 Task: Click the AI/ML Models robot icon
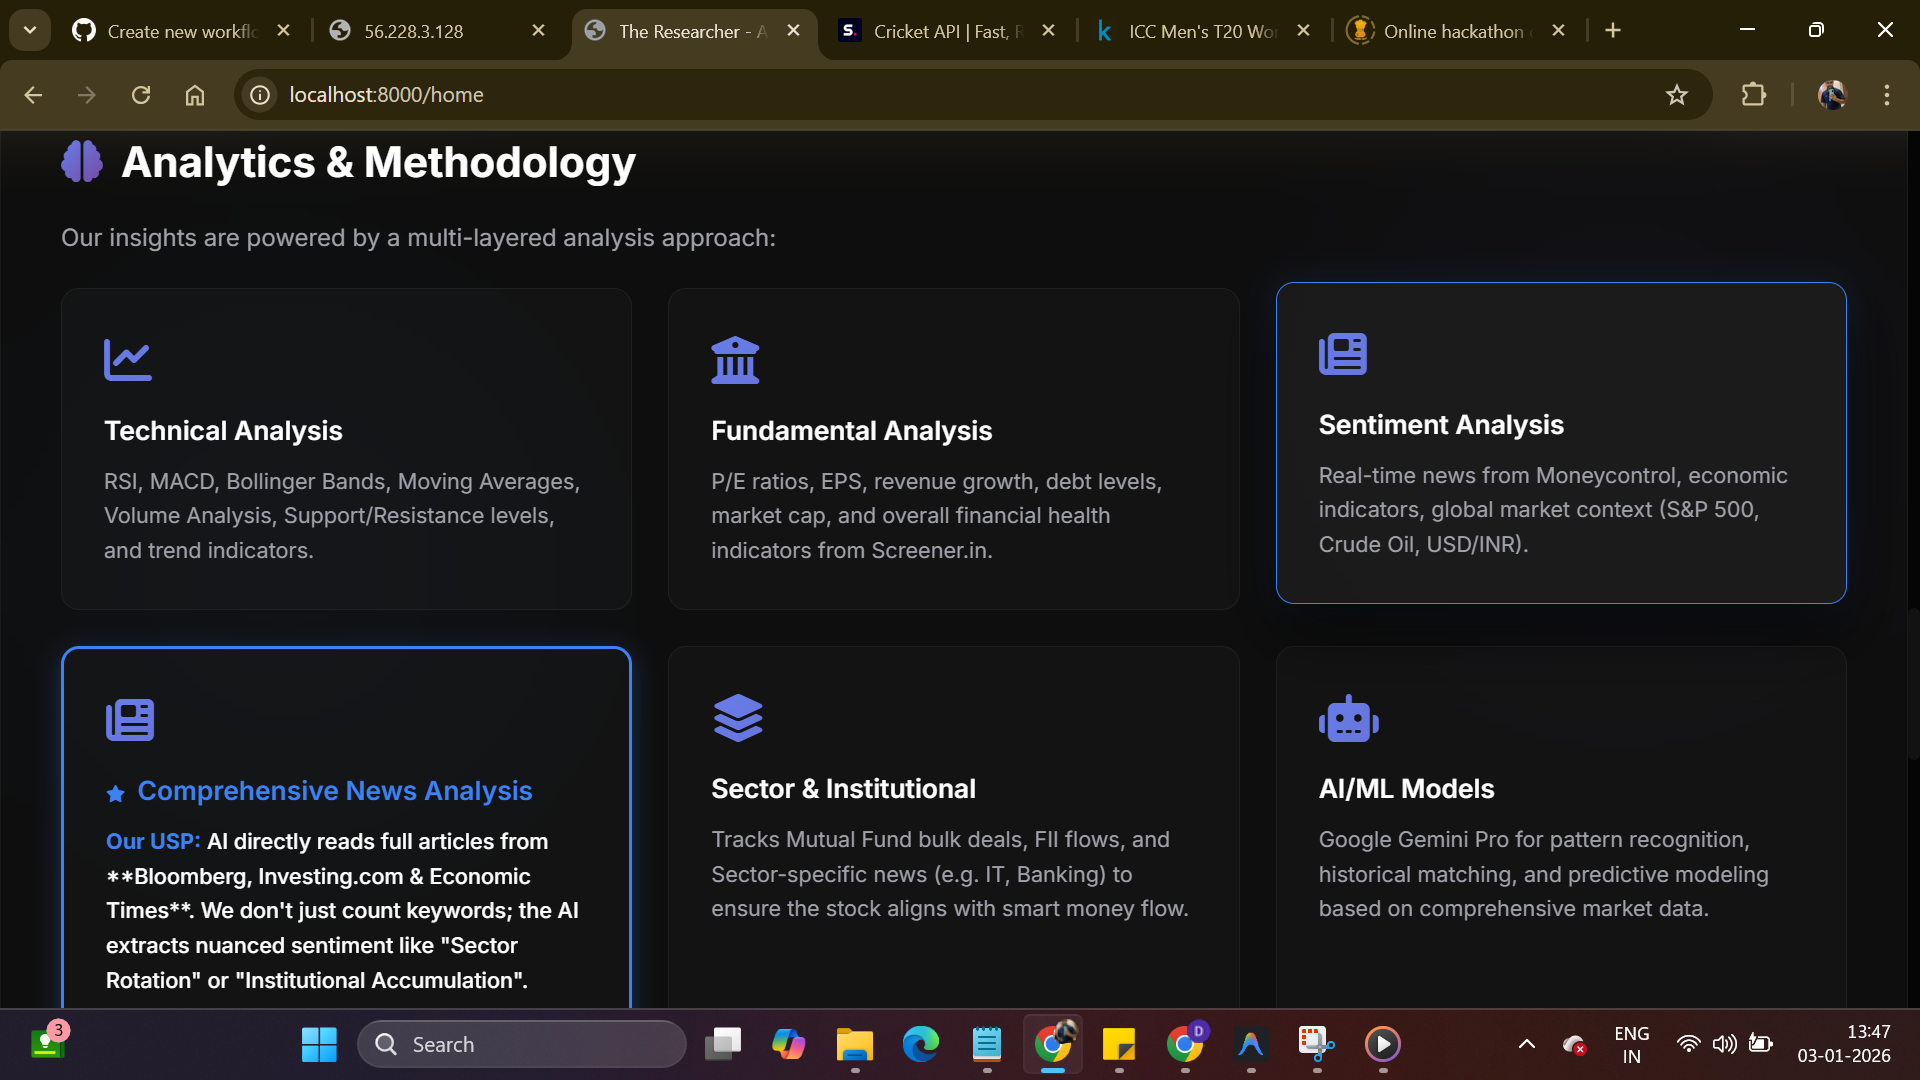point(1348,719)
